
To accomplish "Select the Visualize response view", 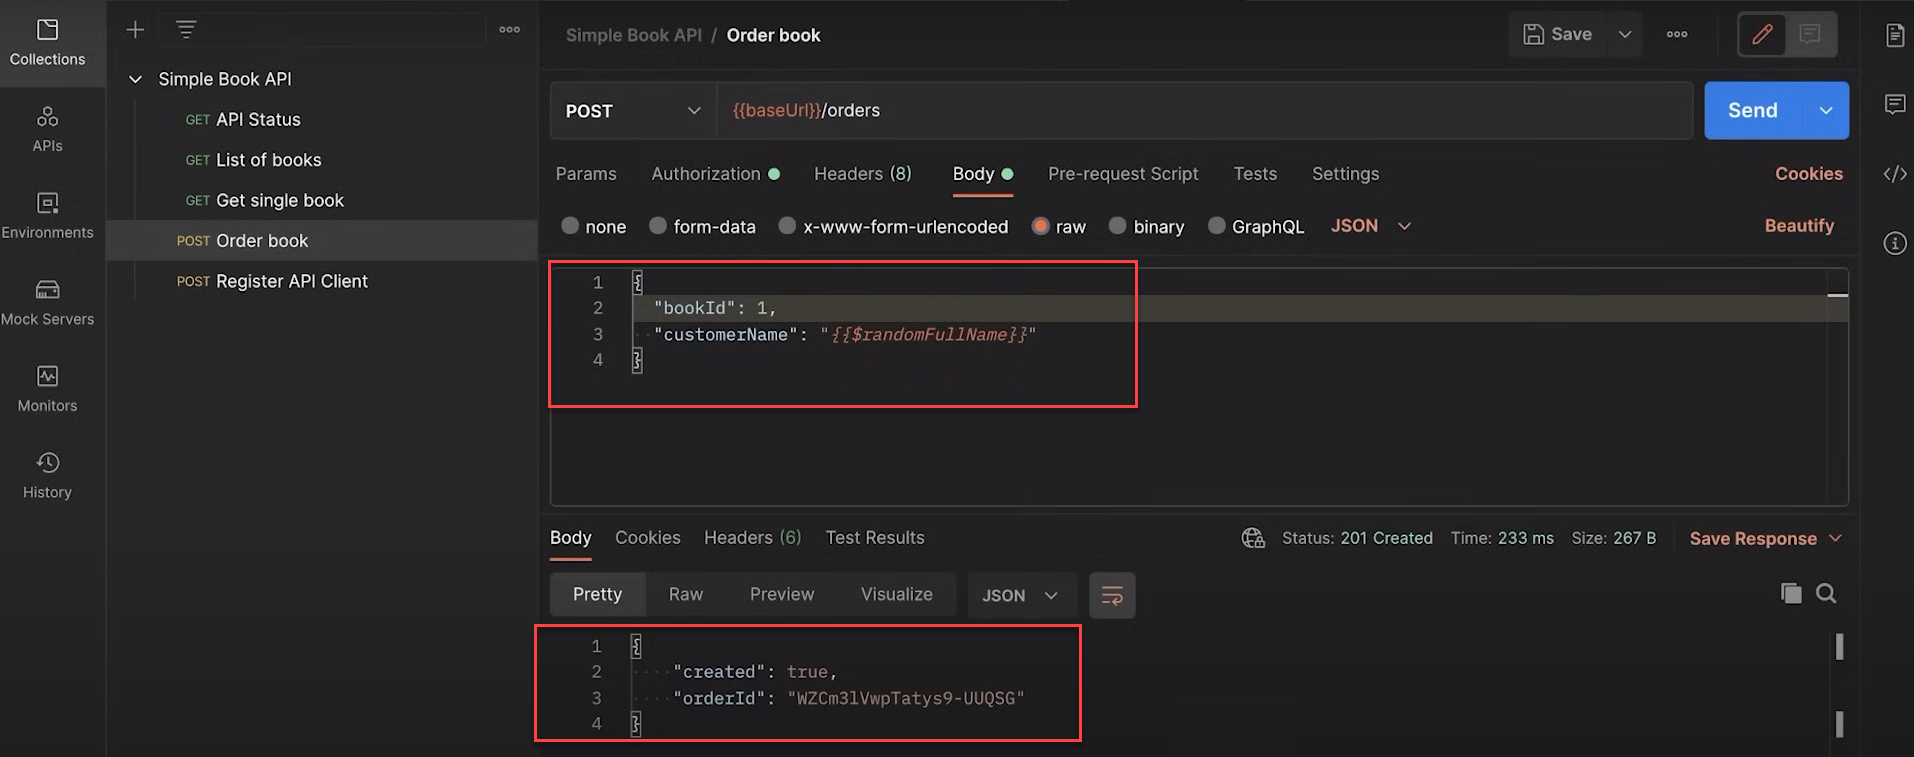I will tap(897, 595).
